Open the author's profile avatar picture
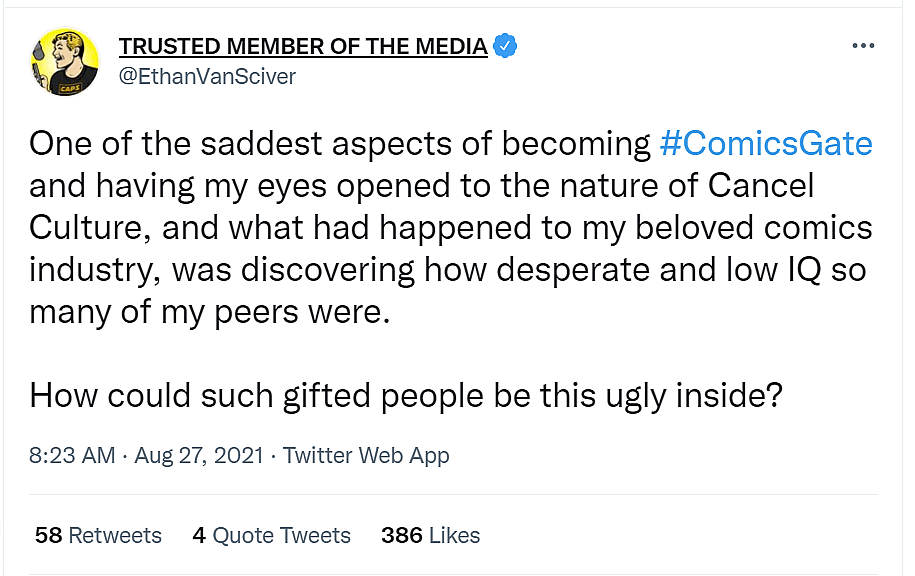This screenshot has width=915, height=576. pos(64,62)
